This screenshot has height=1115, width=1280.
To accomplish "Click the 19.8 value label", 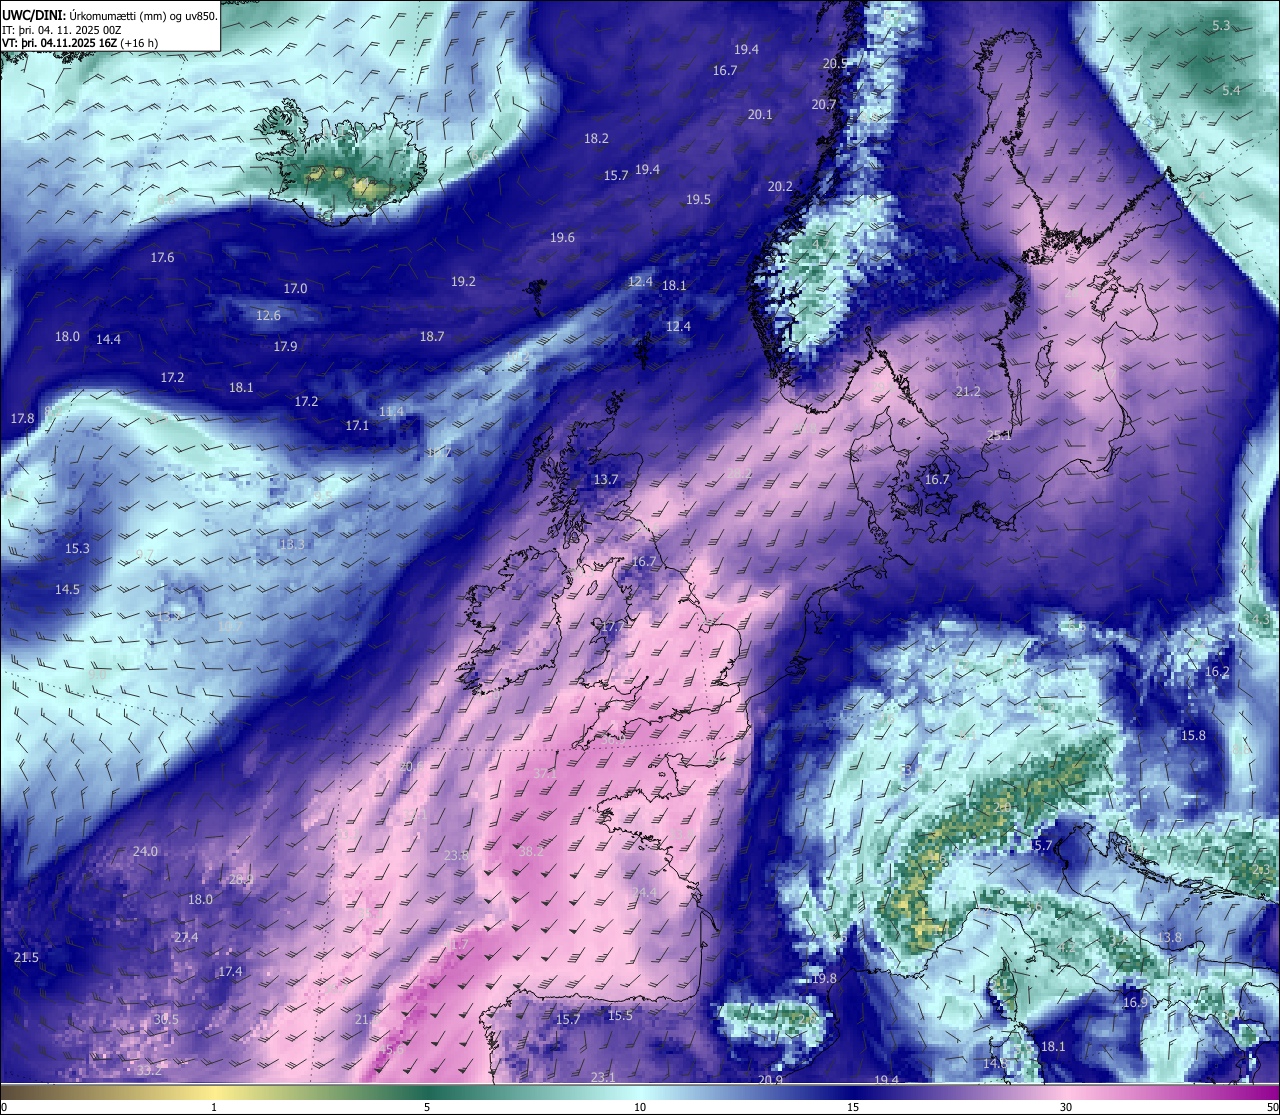I will coord(824,978).
